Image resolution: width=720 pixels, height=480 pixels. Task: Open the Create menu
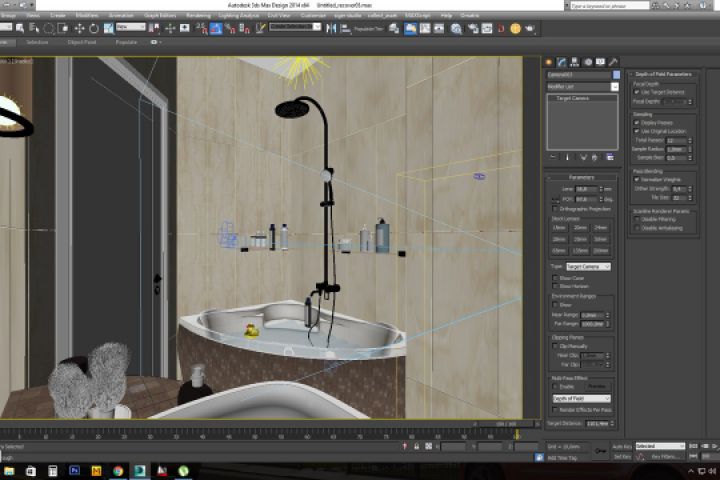pos(58,16)
